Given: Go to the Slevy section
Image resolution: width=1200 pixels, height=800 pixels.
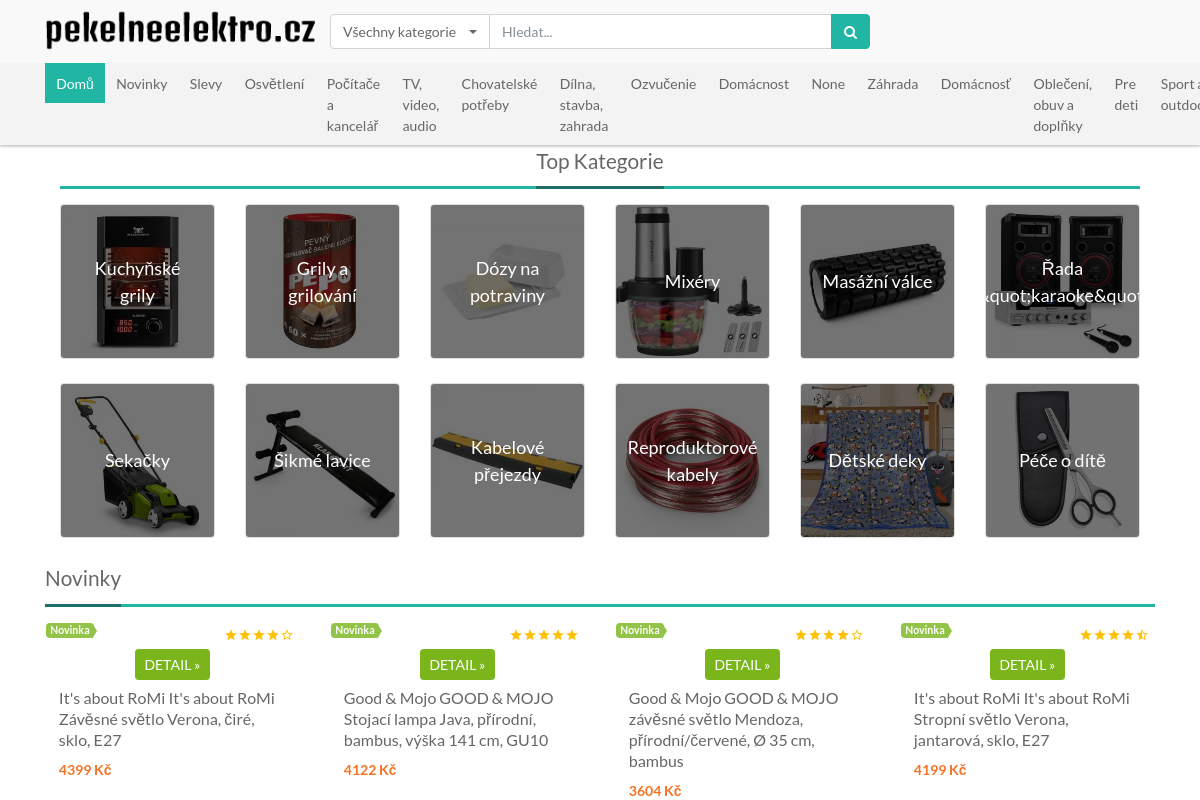Looking at the screenshot, I should tap(206, 84).
